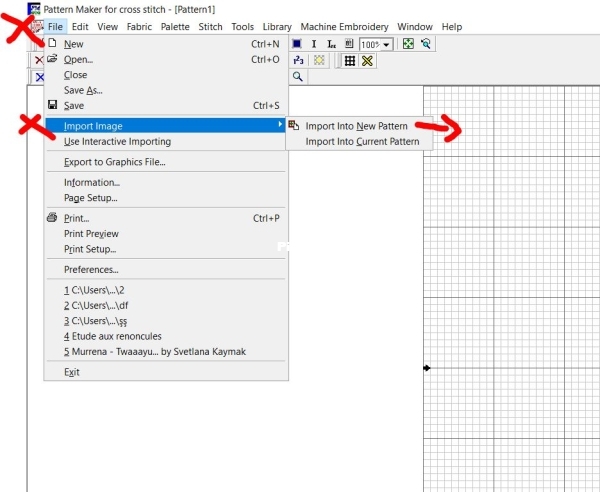Viewport: 600px width, 492px height.
Task: Open recent file 5 Murrena by Svetlana Kaymak
Action: click(x=166, y=351)
